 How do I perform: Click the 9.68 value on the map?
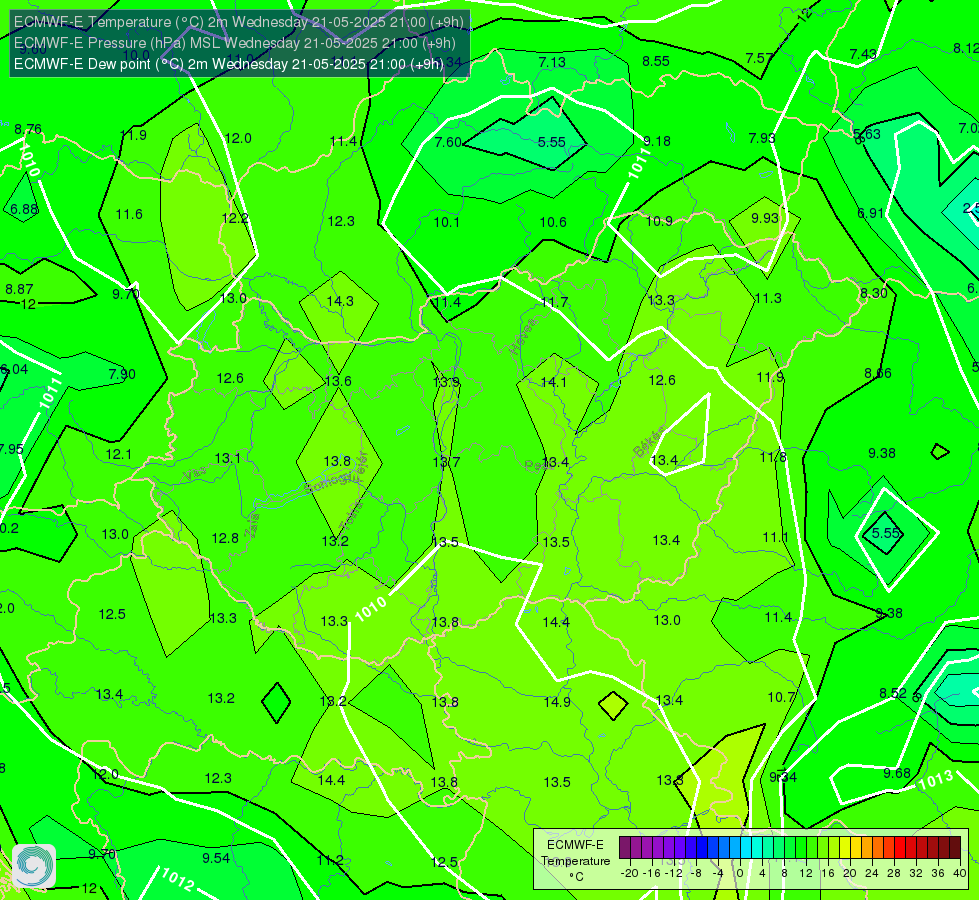coord(897,773)
